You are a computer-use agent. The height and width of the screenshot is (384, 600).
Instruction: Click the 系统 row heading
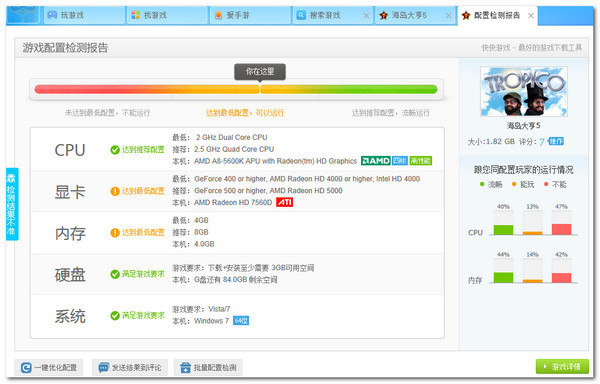[70, 316]
